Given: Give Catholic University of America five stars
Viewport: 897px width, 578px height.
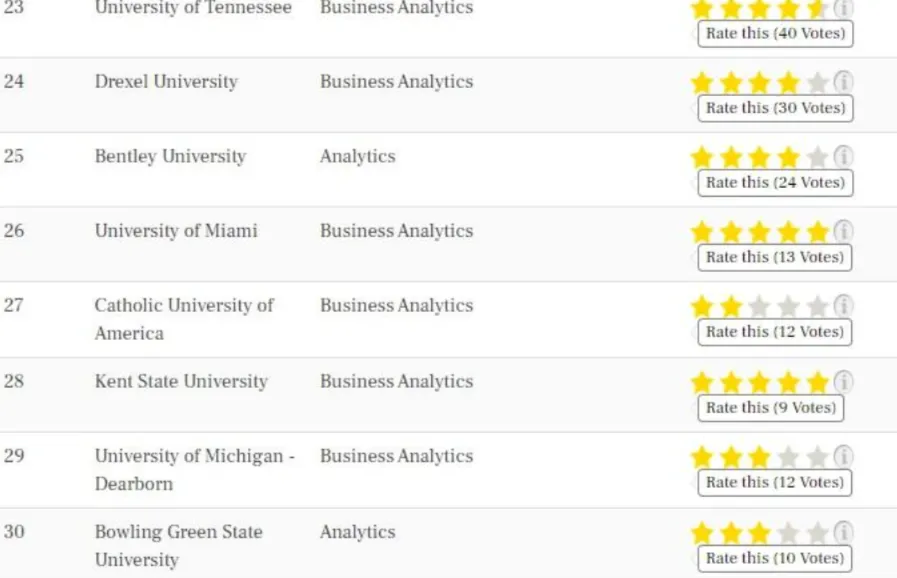Looking at the screenshot, I should (817, 306).
